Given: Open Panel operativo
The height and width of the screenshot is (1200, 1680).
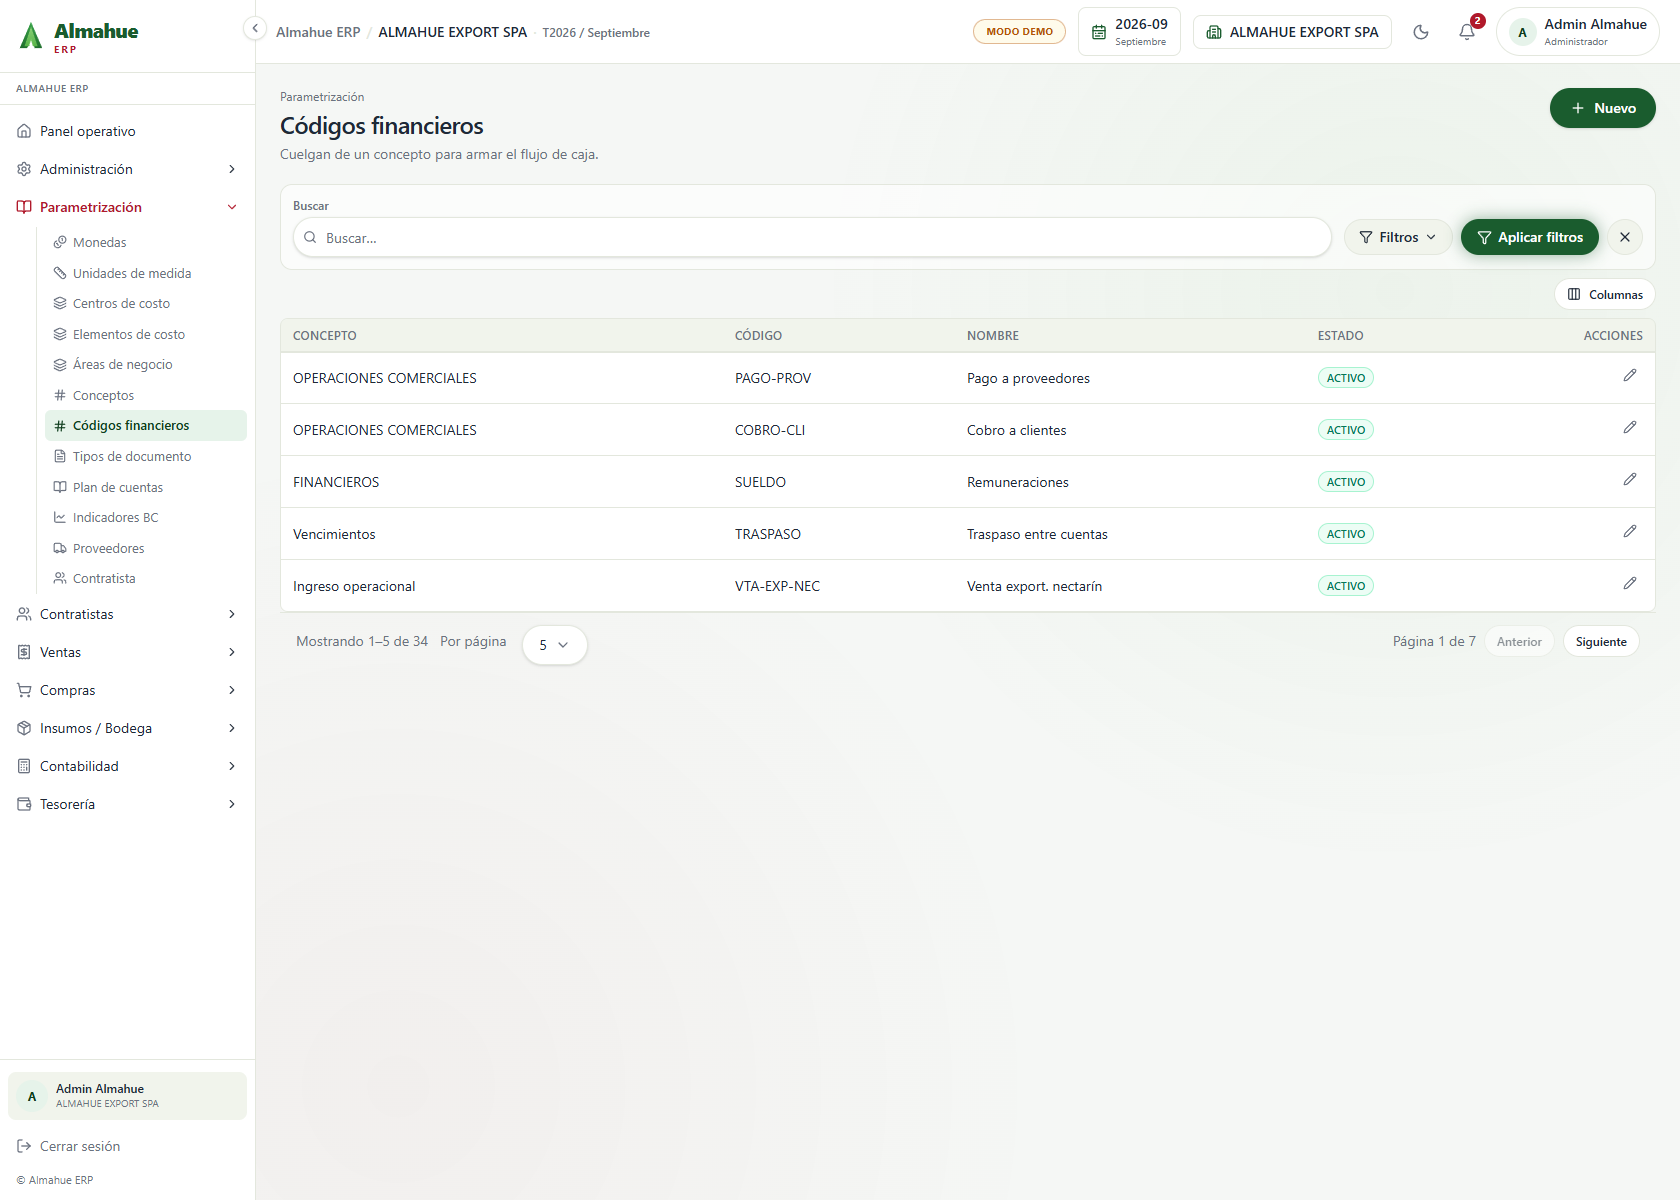Looking at the screenshot, I should [x=127, y=131].
